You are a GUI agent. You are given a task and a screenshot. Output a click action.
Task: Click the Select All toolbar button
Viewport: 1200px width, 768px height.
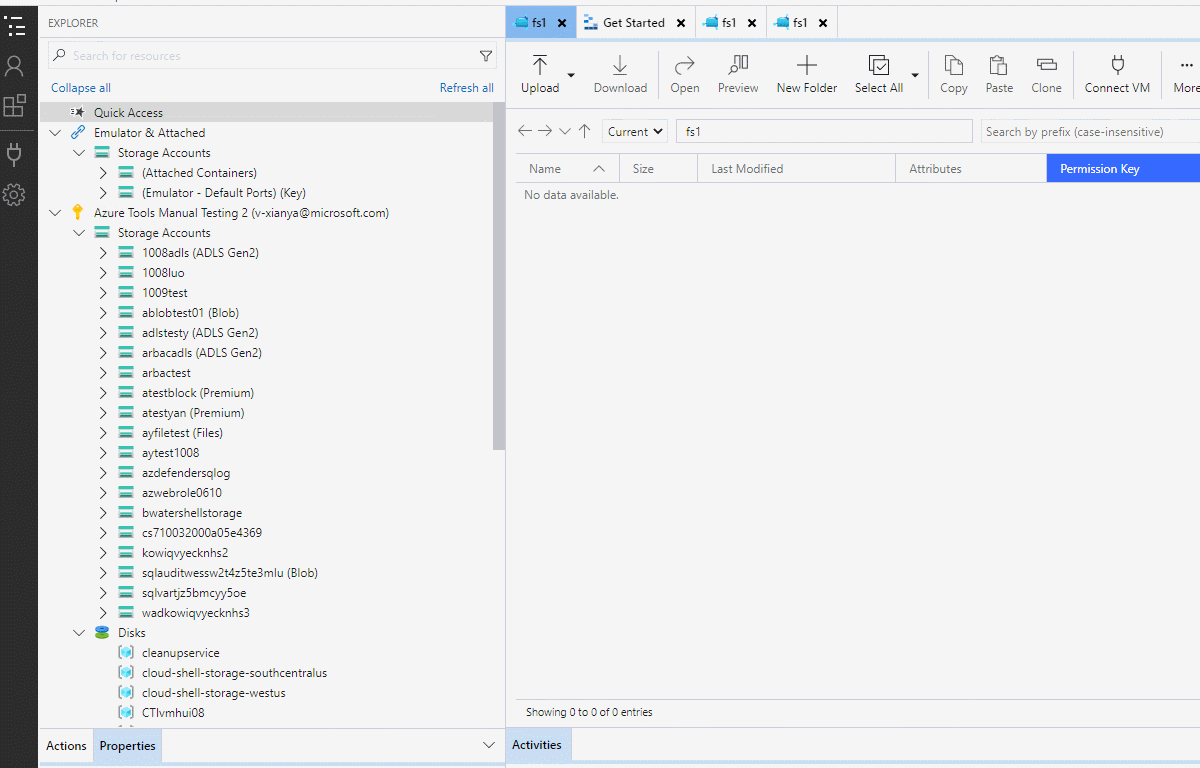[x=879, y=75]
